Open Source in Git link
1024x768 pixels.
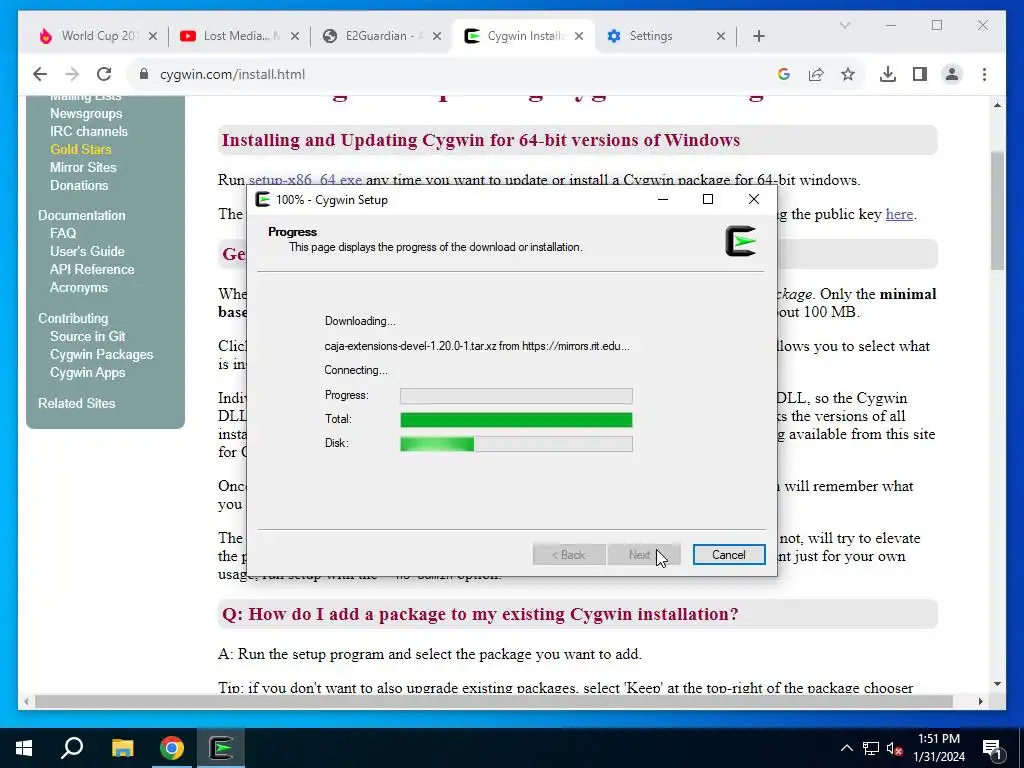[x=88, y=336]
